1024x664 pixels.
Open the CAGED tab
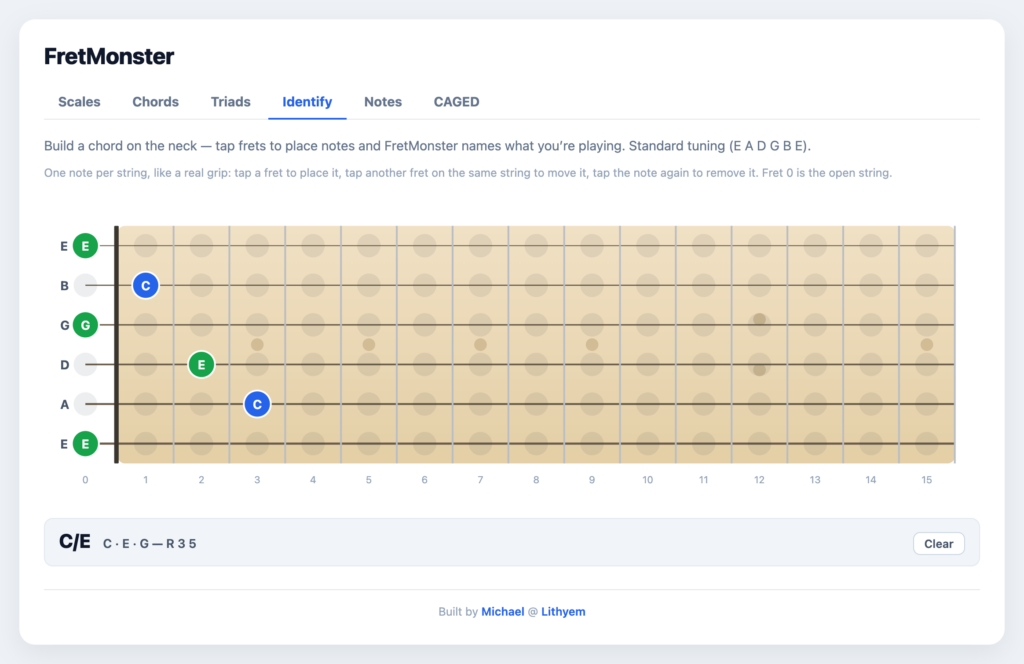[456, 102]
